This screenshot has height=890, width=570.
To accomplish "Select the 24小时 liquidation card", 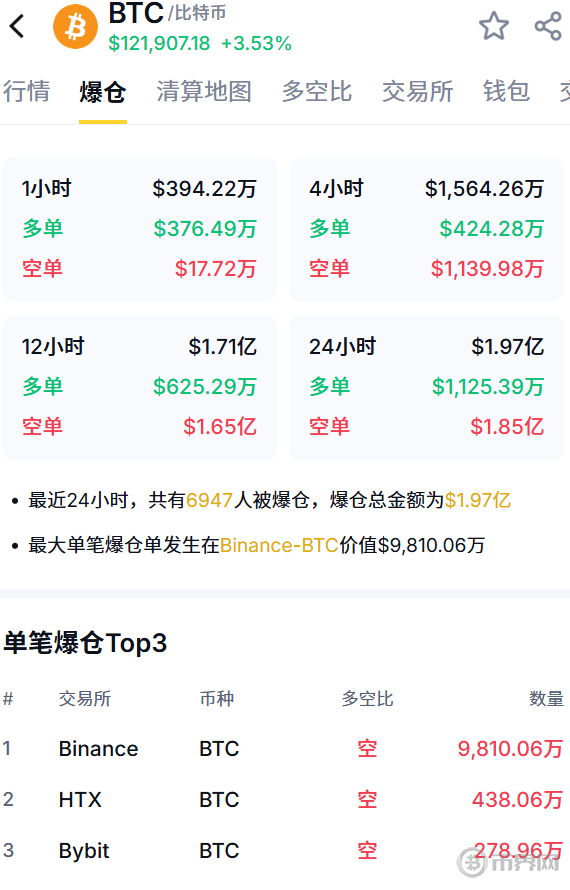I will pos(426,388).
